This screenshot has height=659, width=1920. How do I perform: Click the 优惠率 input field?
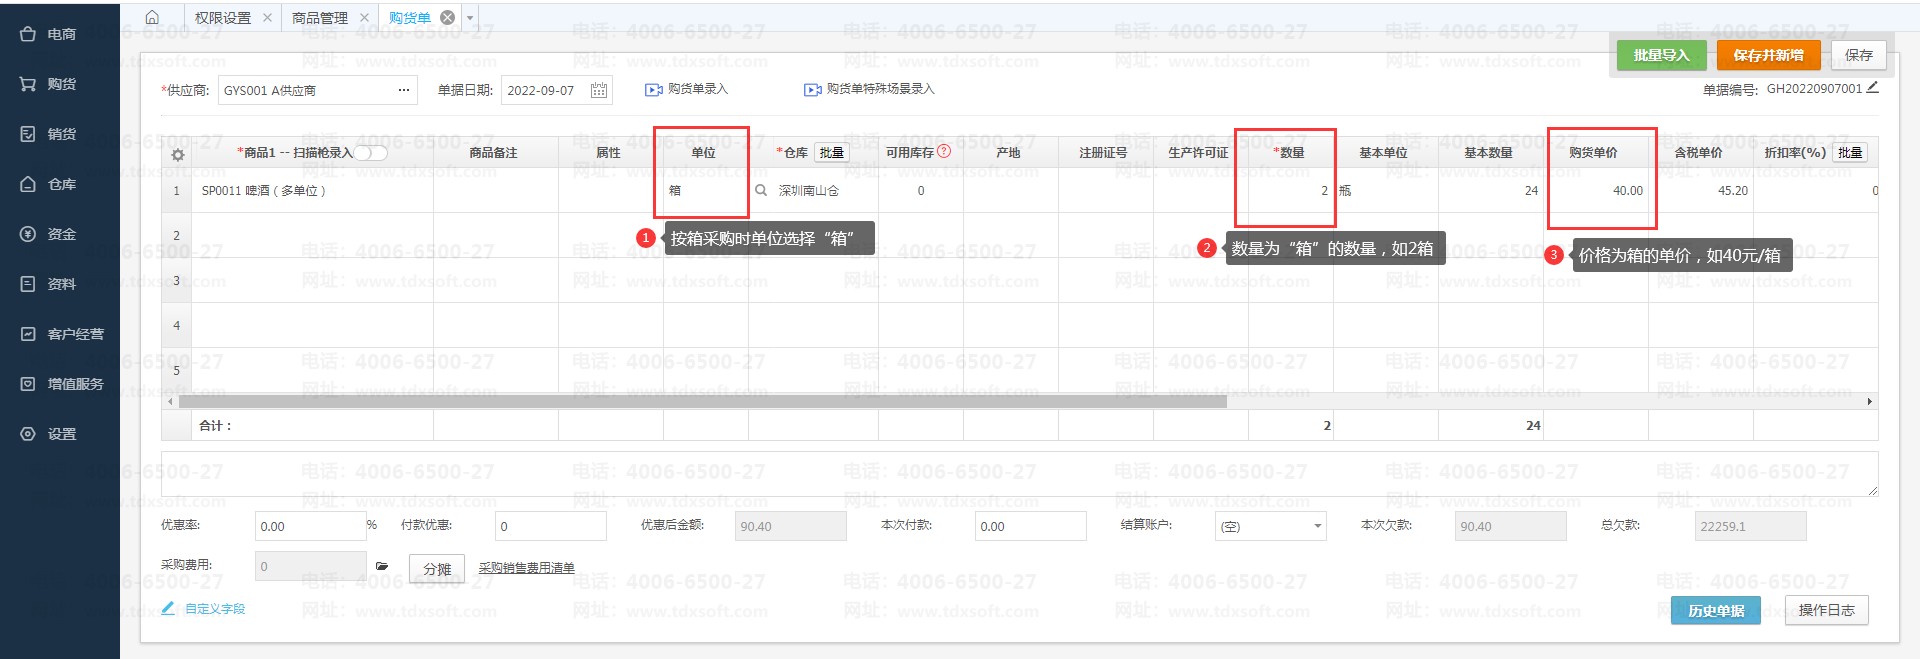pyautogui.click(x=310, y=526)
